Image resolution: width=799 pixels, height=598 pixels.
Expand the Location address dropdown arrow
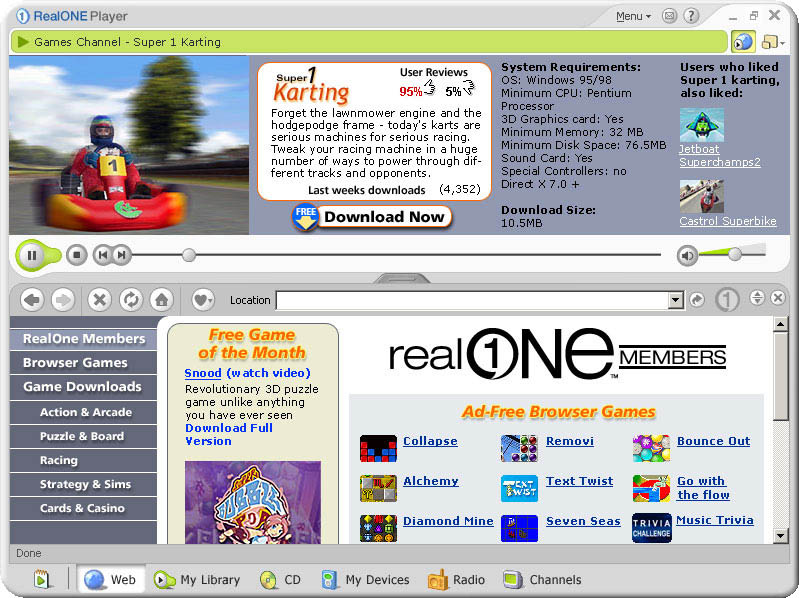click(676, 300)
